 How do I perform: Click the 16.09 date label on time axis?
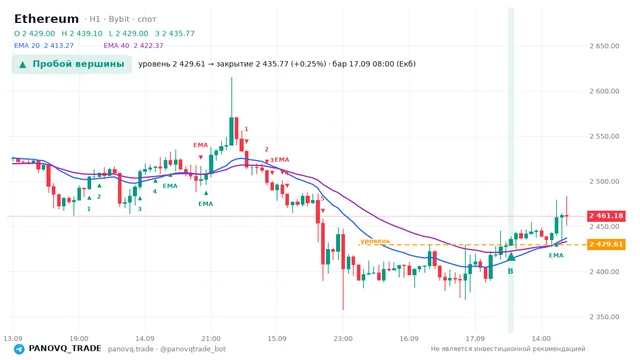click(x=409, y=338)
